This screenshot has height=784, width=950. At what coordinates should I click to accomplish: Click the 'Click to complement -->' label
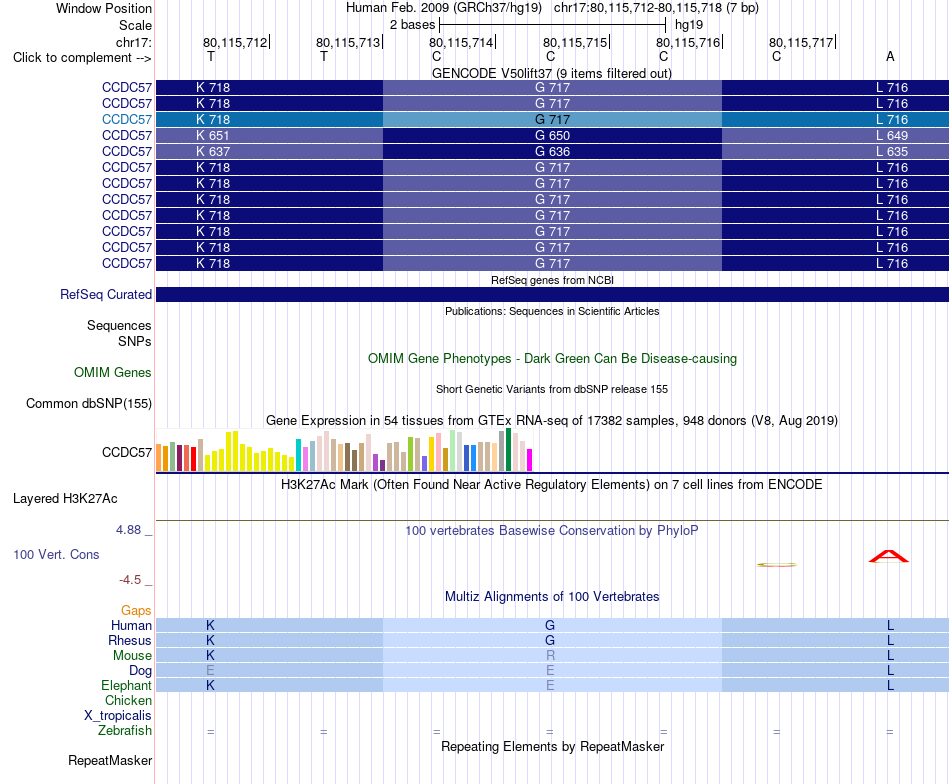click(82, 58)
